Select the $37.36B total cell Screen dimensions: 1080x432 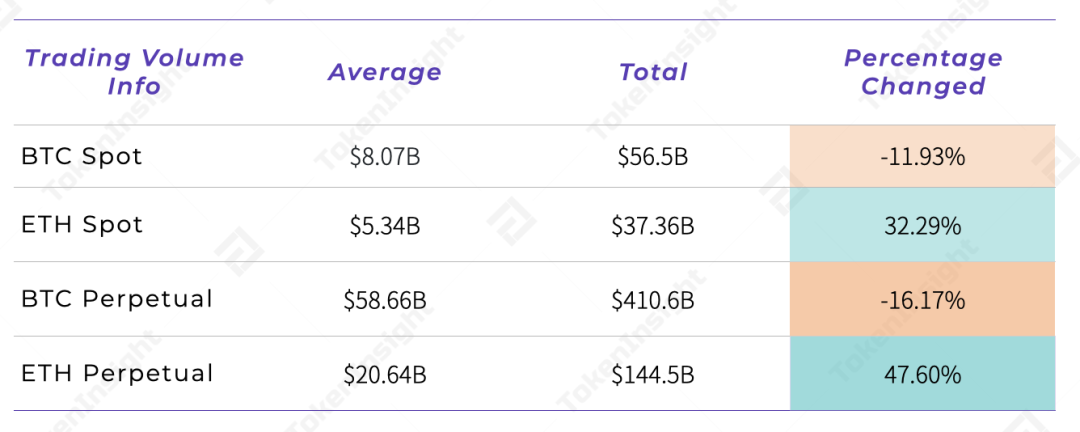pos(653,226)
